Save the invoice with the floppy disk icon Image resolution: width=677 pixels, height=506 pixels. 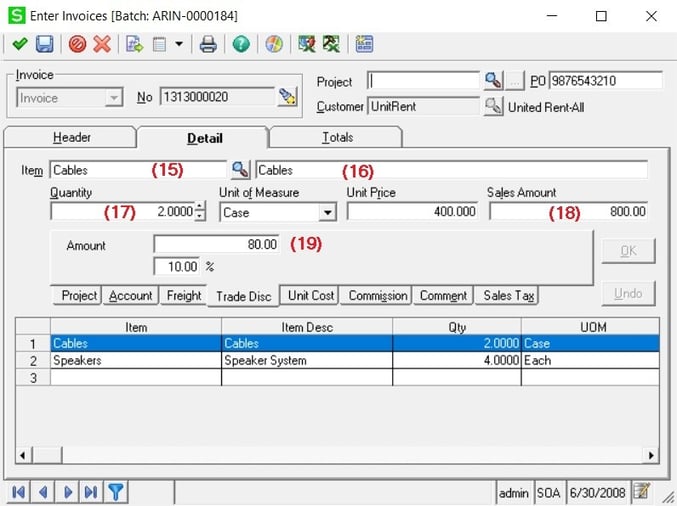click(x=44, y=44)
